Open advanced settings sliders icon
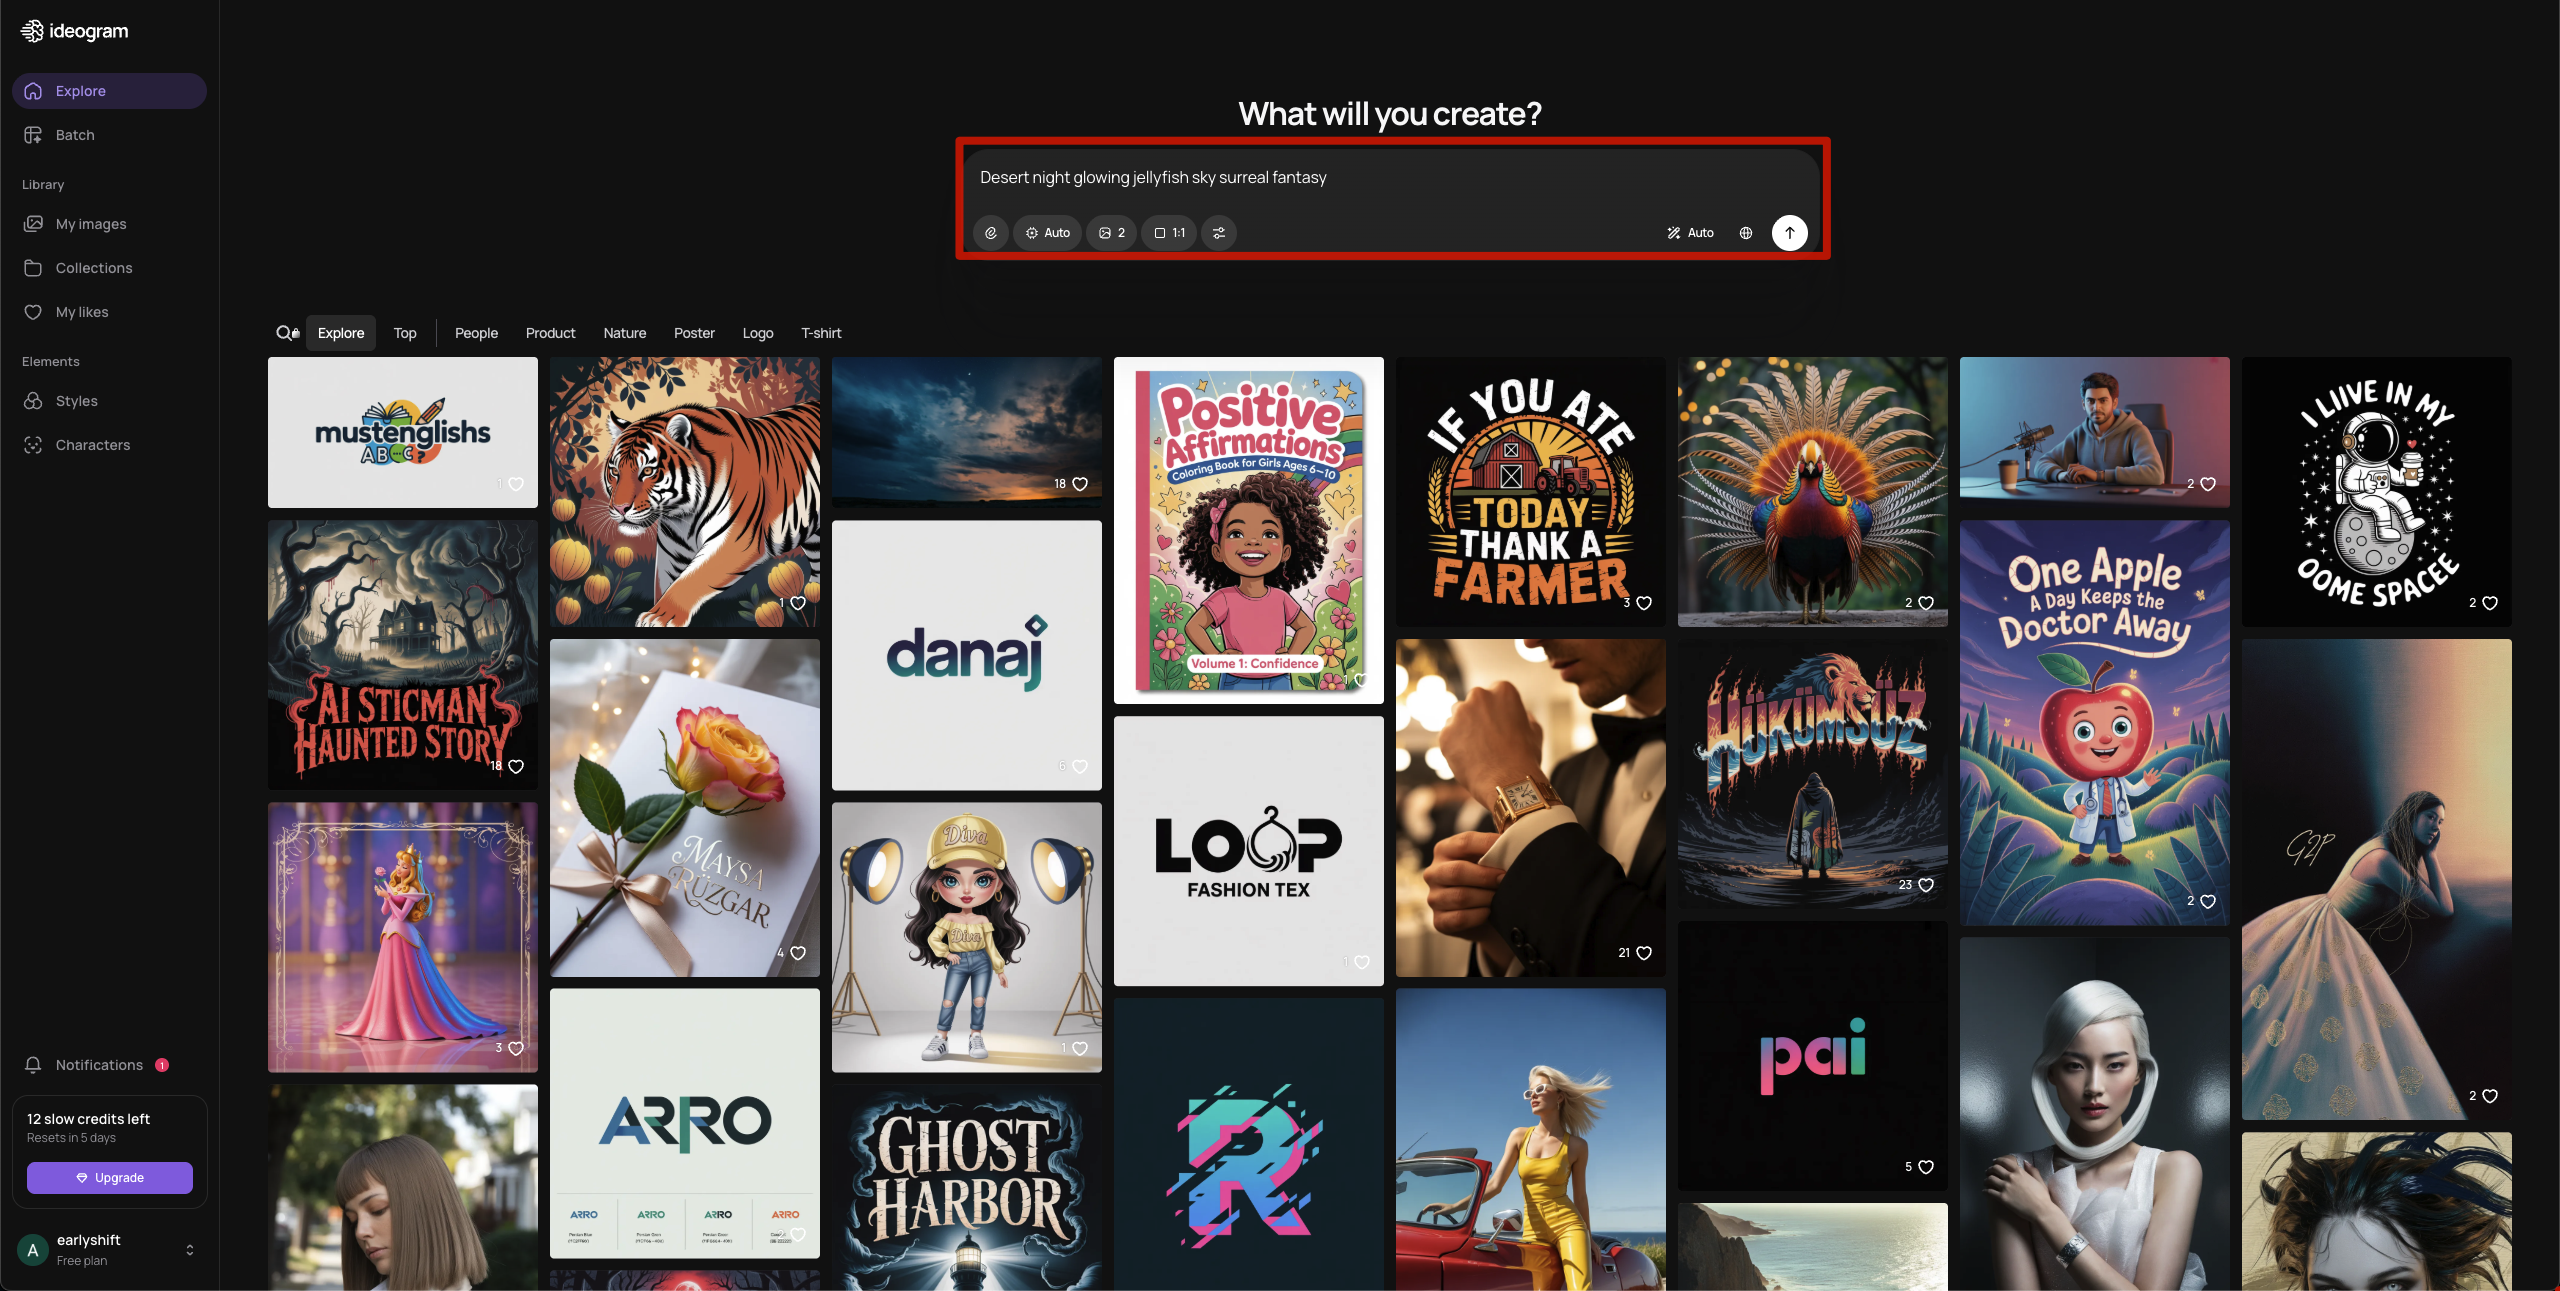Viewport: 2560px width, 1291px height. [x=1219, y=233]
